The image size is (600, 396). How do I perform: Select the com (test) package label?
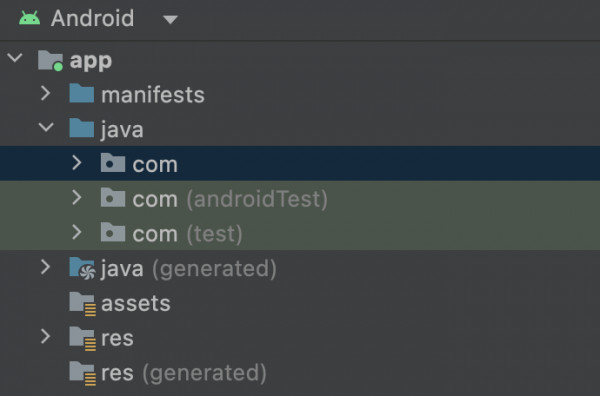pyautogui.click(x=188, y=234)
